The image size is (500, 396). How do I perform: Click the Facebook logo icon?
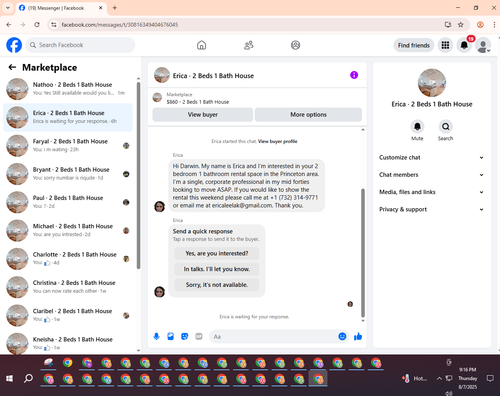pos(14,45)
